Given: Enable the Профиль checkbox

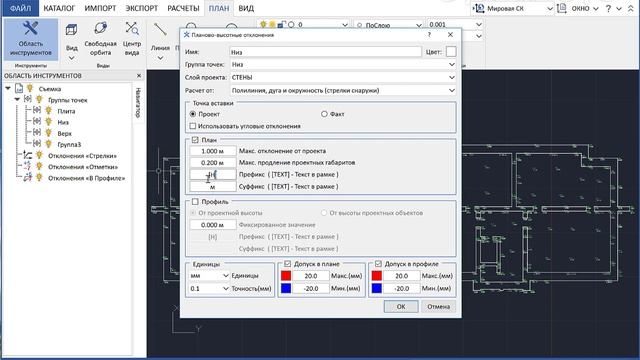Looking at the screenshot, I should point(195,201).
